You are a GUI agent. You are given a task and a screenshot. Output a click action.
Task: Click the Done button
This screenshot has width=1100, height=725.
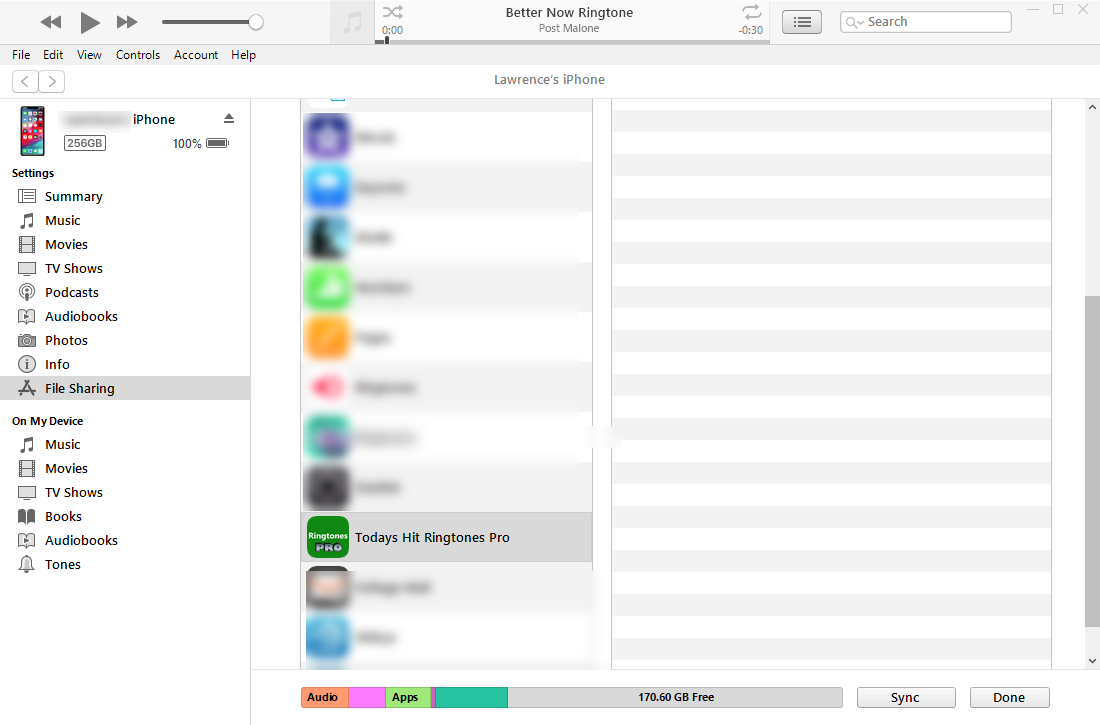1010,698
